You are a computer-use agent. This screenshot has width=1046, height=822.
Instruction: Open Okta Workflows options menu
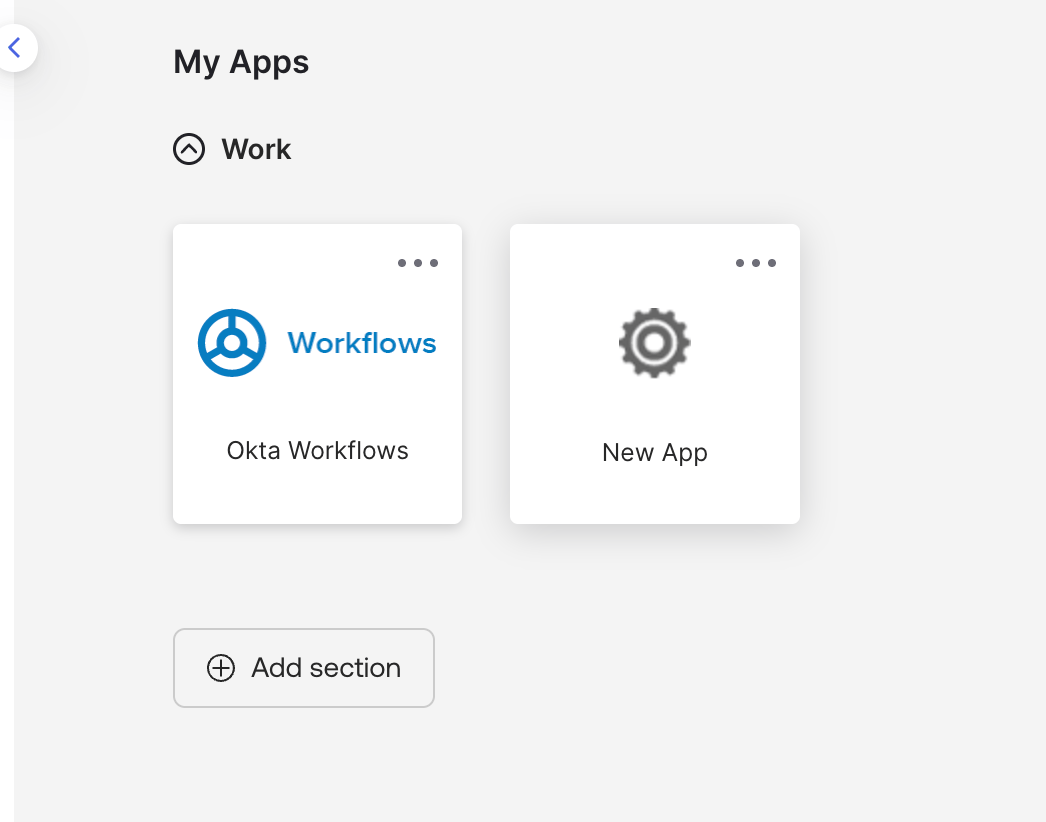(x=418, y=263)
